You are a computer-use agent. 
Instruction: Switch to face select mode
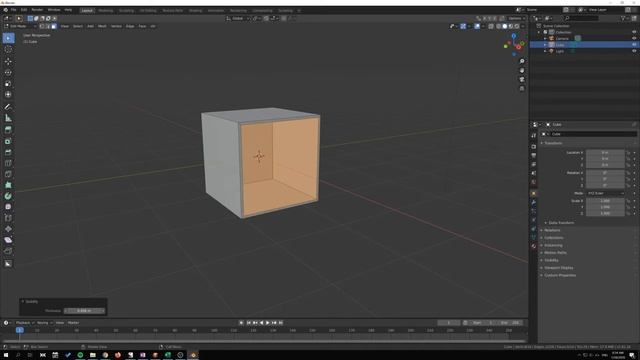(54, 26)
